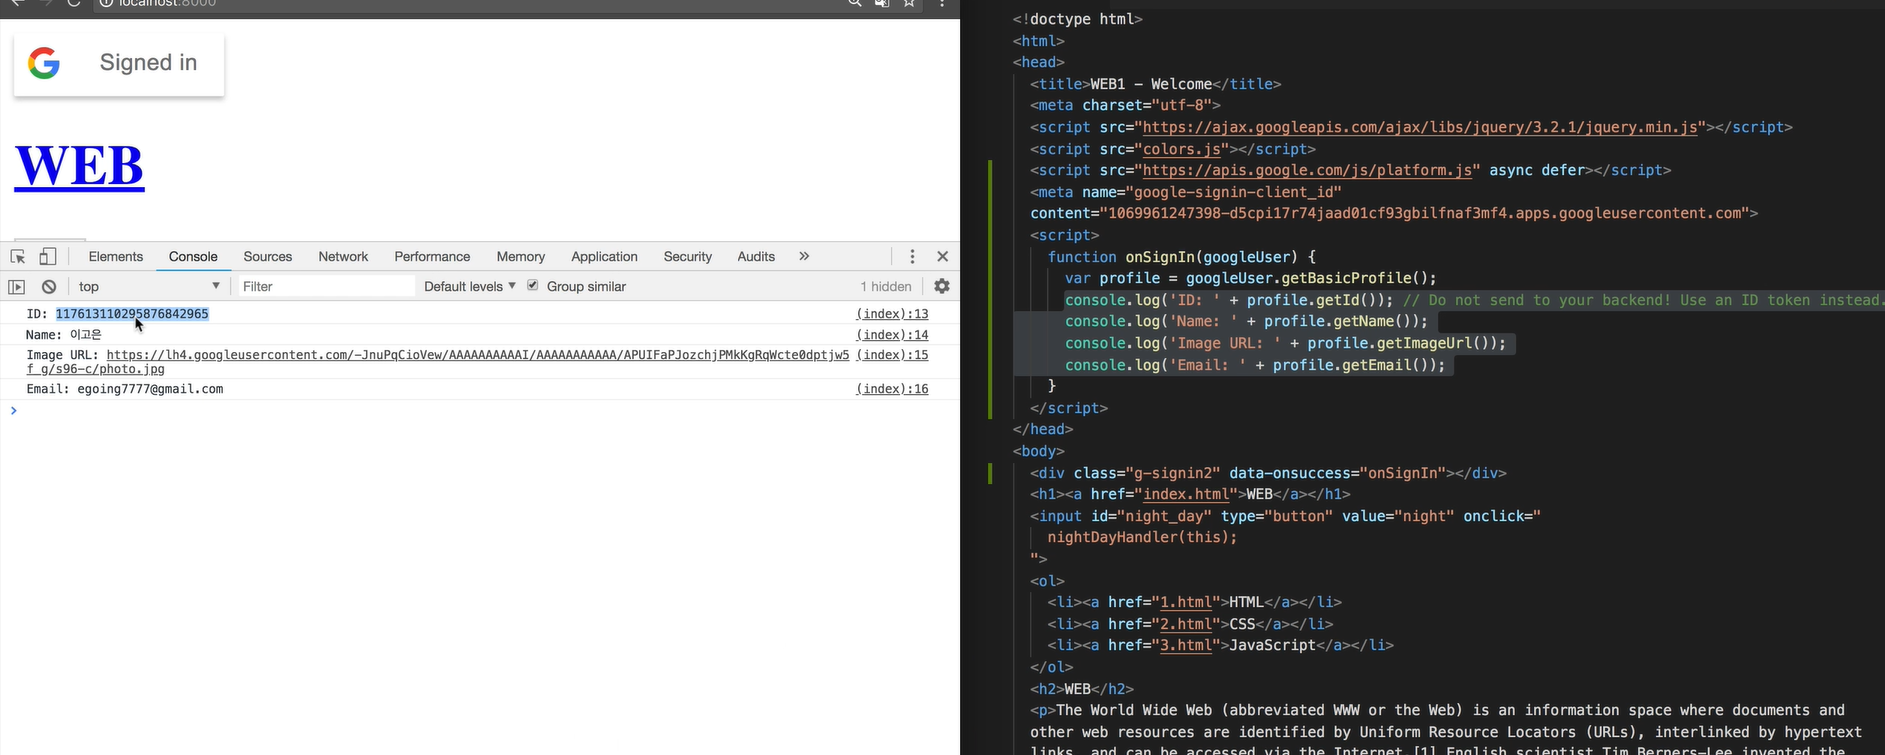Image resolution: width=1885 pixels, height=755 pixels.
Task: Click the Google Signed in button
Action: [119, 64]
